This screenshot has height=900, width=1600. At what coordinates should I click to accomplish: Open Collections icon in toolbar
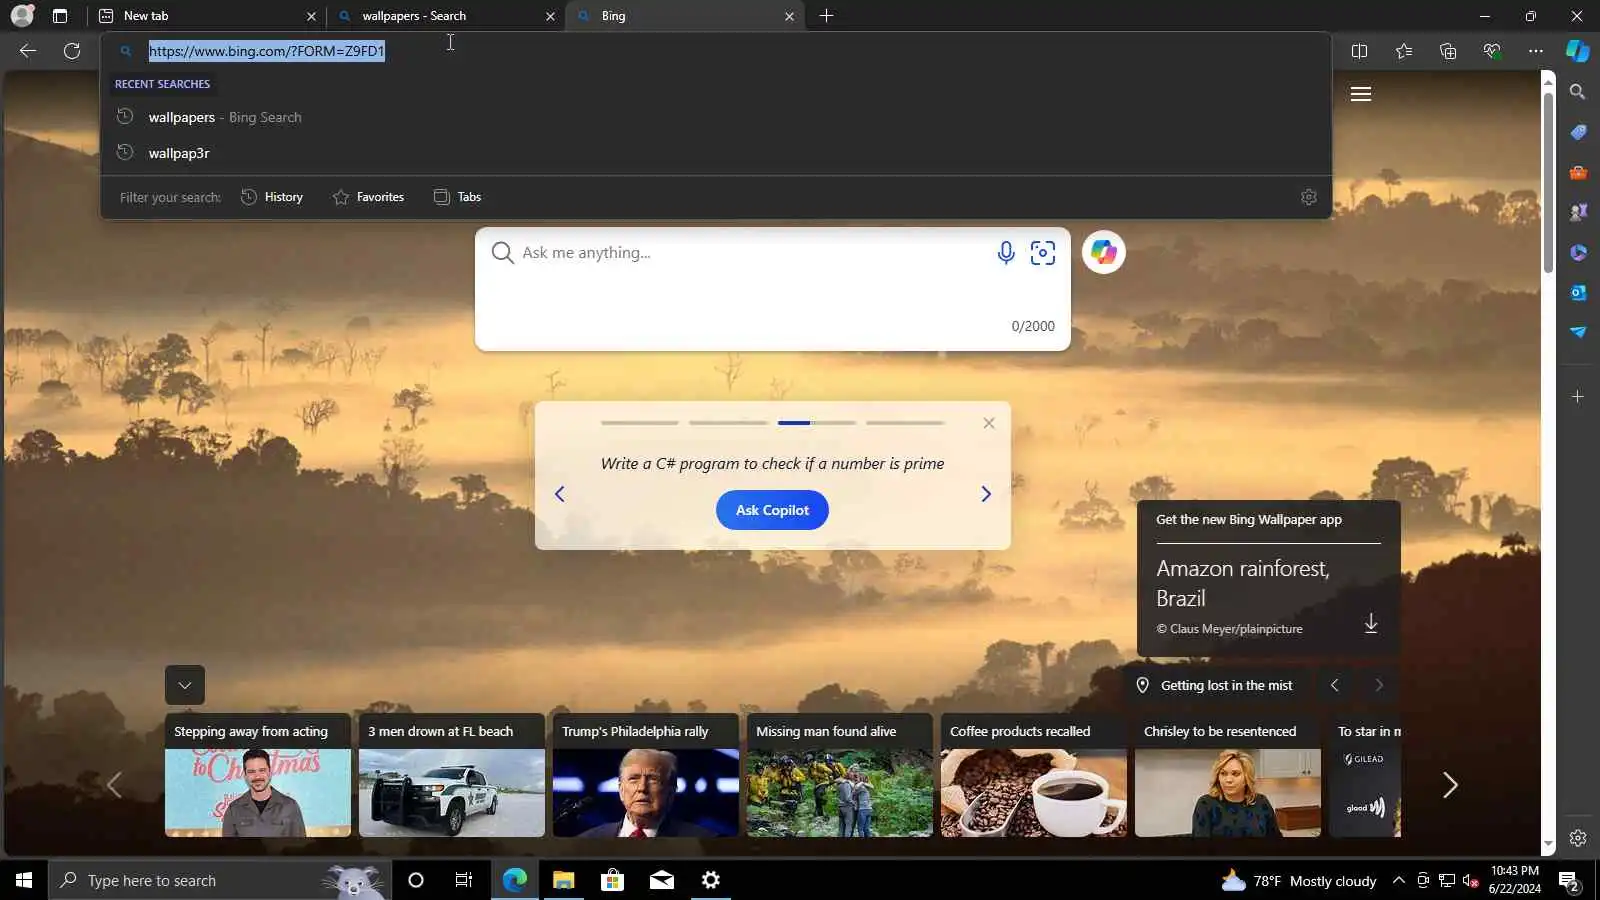(1448, 51)
